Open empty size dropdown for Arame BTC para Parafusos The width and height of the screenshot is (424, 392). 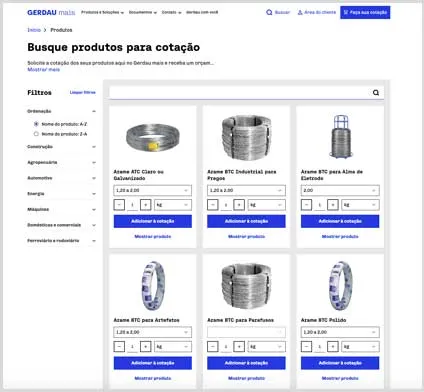pos(246,332)
